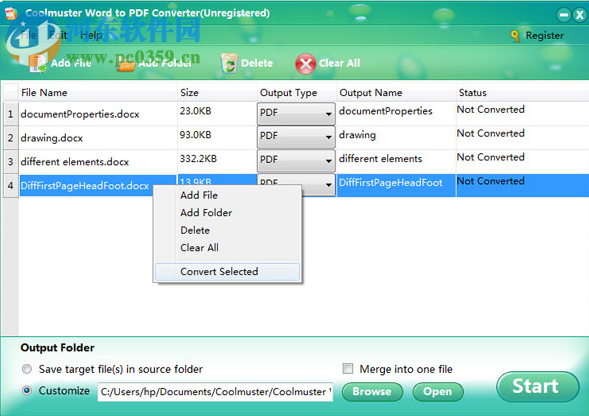Click the output folder path field

tap(215, 392)
